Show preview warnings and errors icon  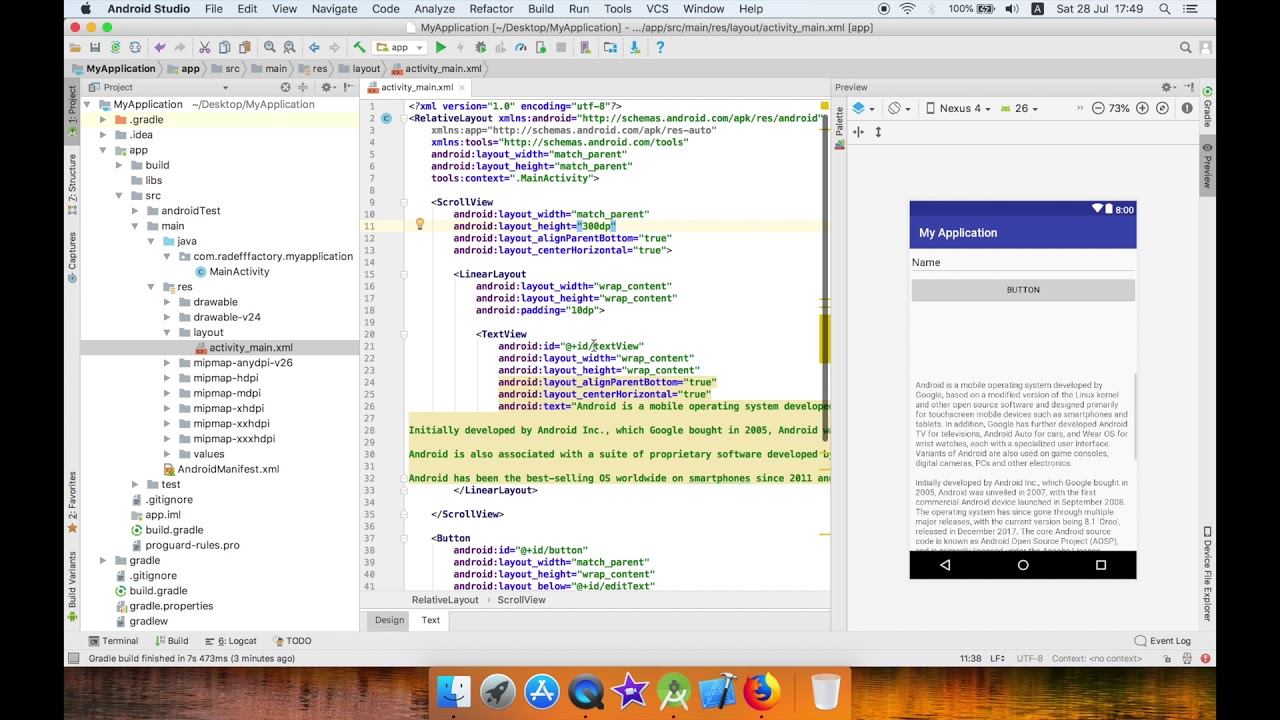coord(1187,108)
